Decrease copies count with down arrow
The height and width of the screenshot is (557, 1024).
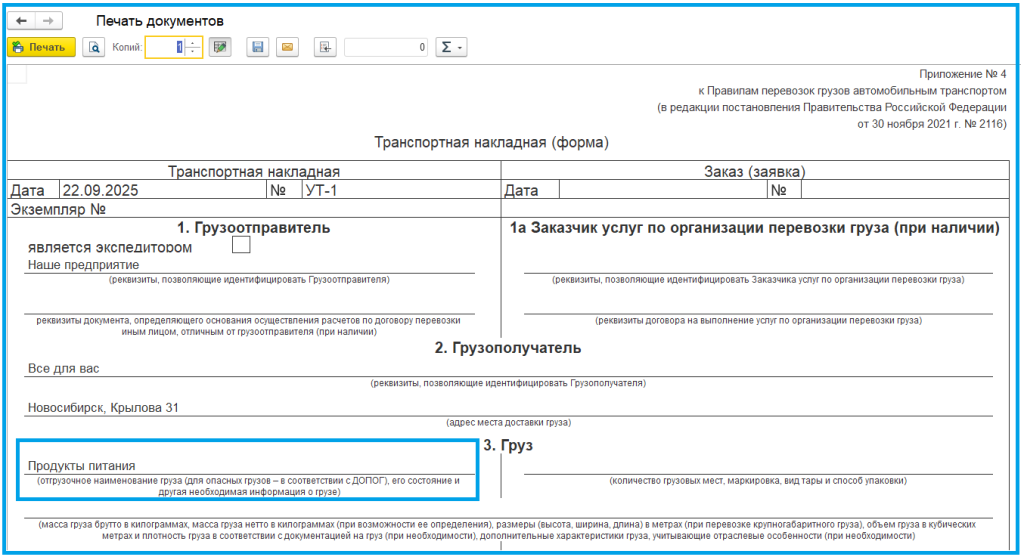click(193, 52)
